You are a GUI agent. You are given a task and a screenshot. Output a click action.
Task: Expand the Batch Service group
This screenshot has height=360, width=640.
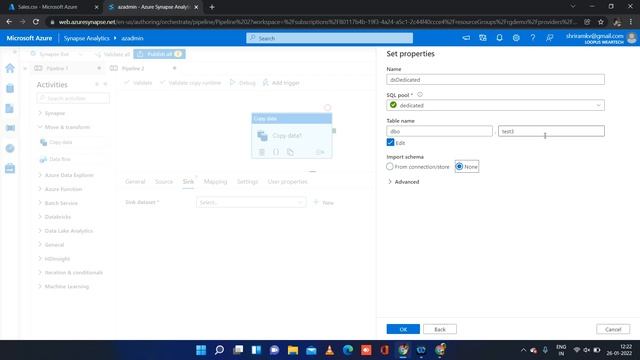[x=58, y=203]
